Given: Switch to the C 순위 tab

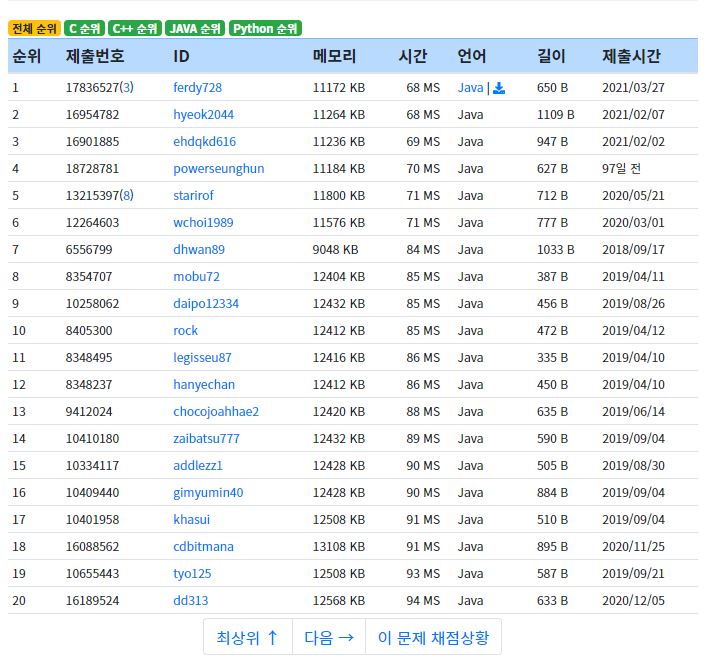Looking at the screenshot, I should [84, 28].
